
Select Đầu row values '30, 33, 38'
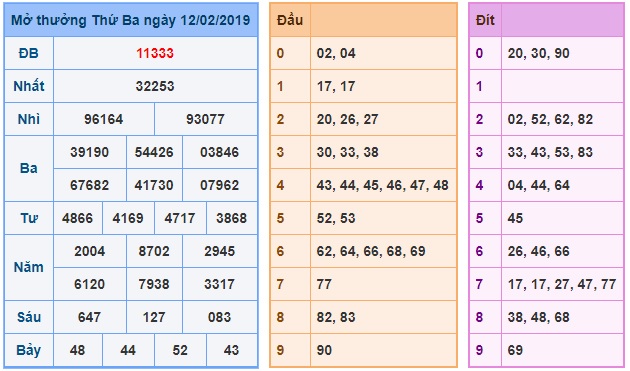pyautogui.click(x=347, y=152)
